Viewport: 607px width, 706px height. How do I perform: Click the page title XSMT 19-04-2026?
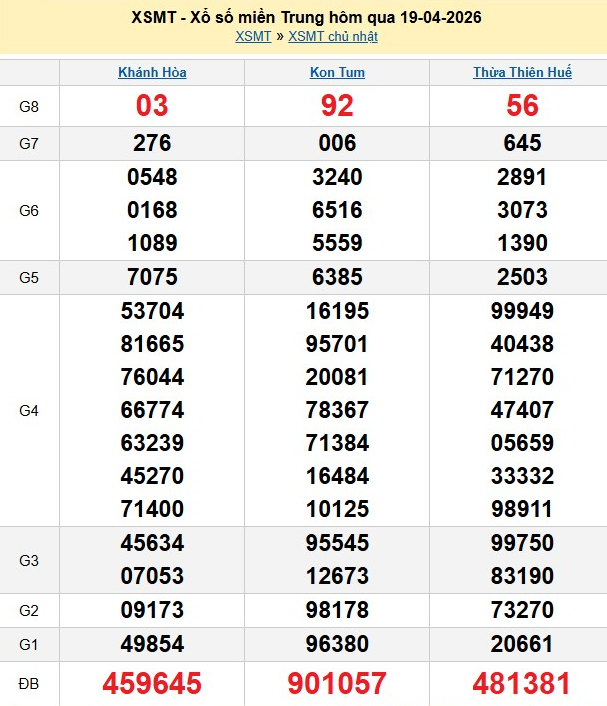tap(303, 17)
